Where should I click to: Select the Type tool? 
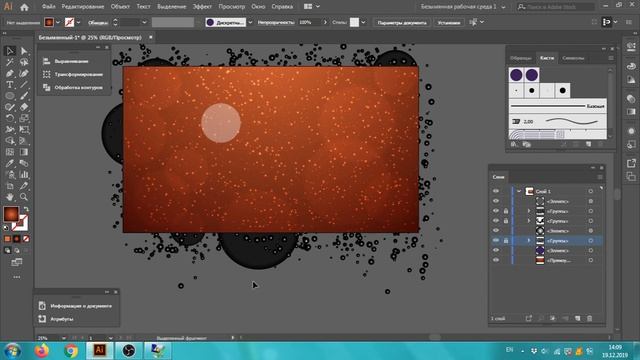tap(10, 85)
